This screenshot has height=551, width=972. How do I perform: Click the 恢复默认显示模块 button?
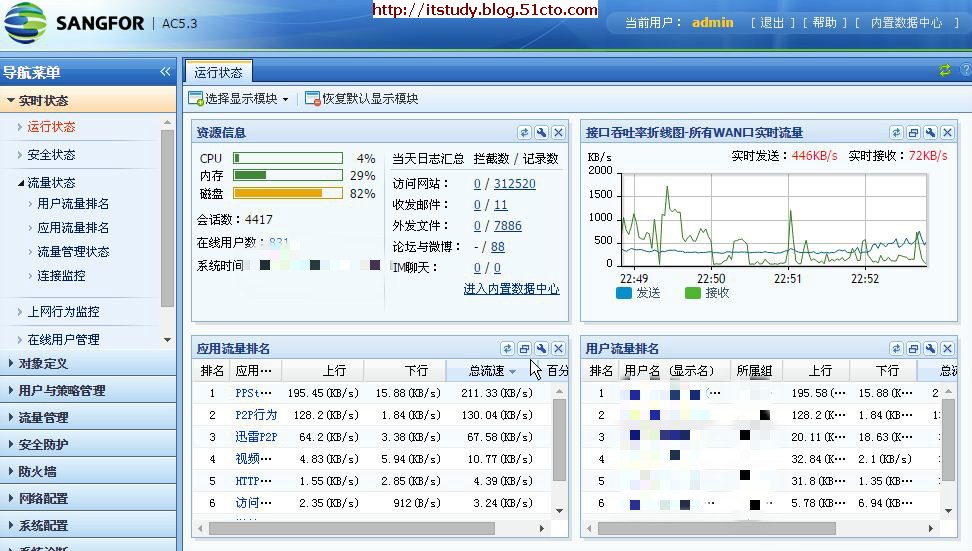(361, 99)
